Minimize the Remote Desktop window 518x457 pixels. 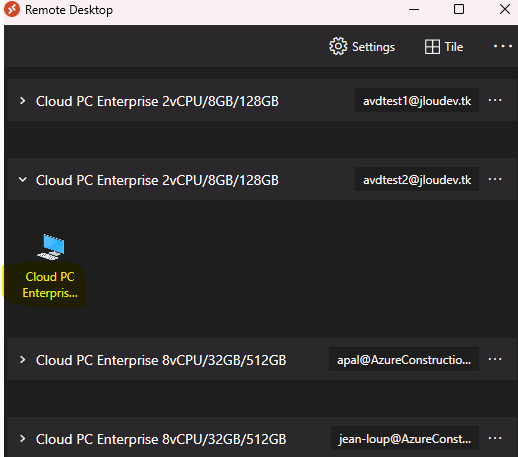click(x=414, y=9)
